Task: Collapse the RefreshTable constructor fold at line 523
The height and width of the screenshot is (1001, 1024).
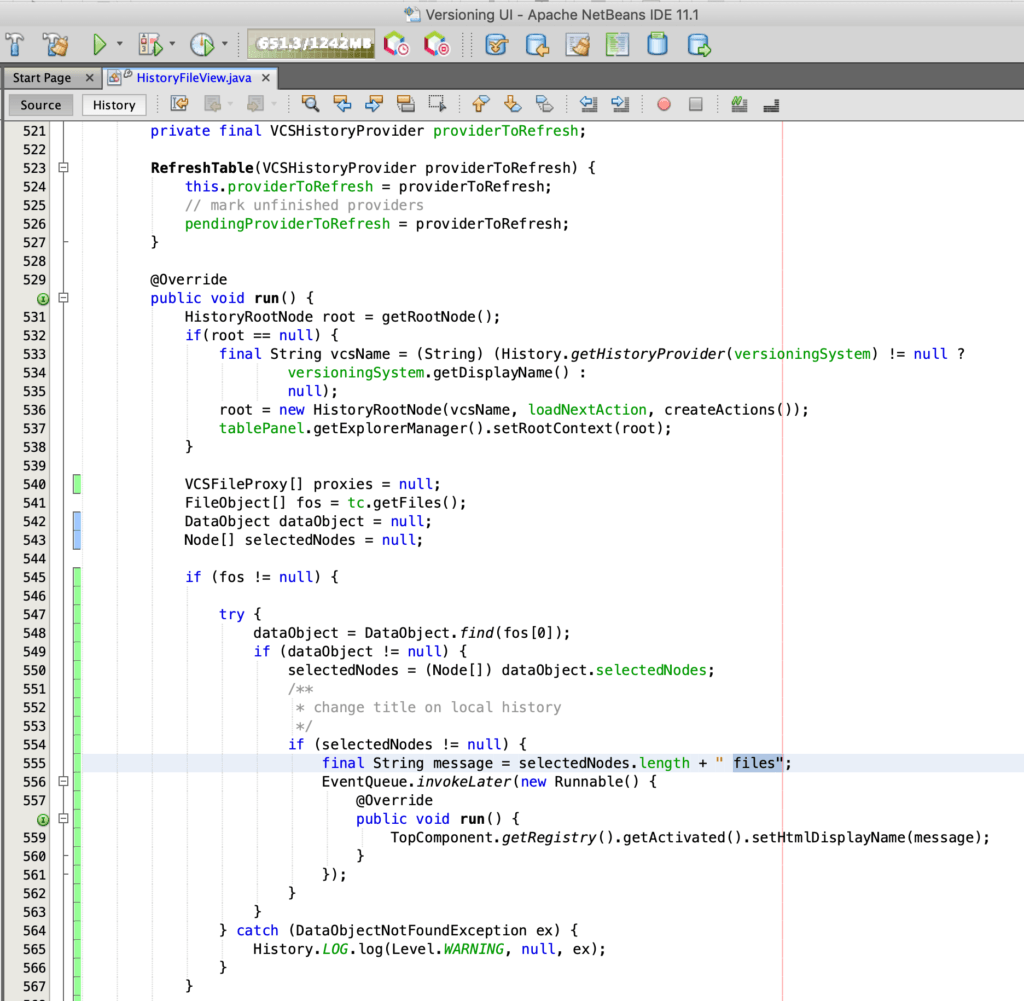Action: coord(63,168)
